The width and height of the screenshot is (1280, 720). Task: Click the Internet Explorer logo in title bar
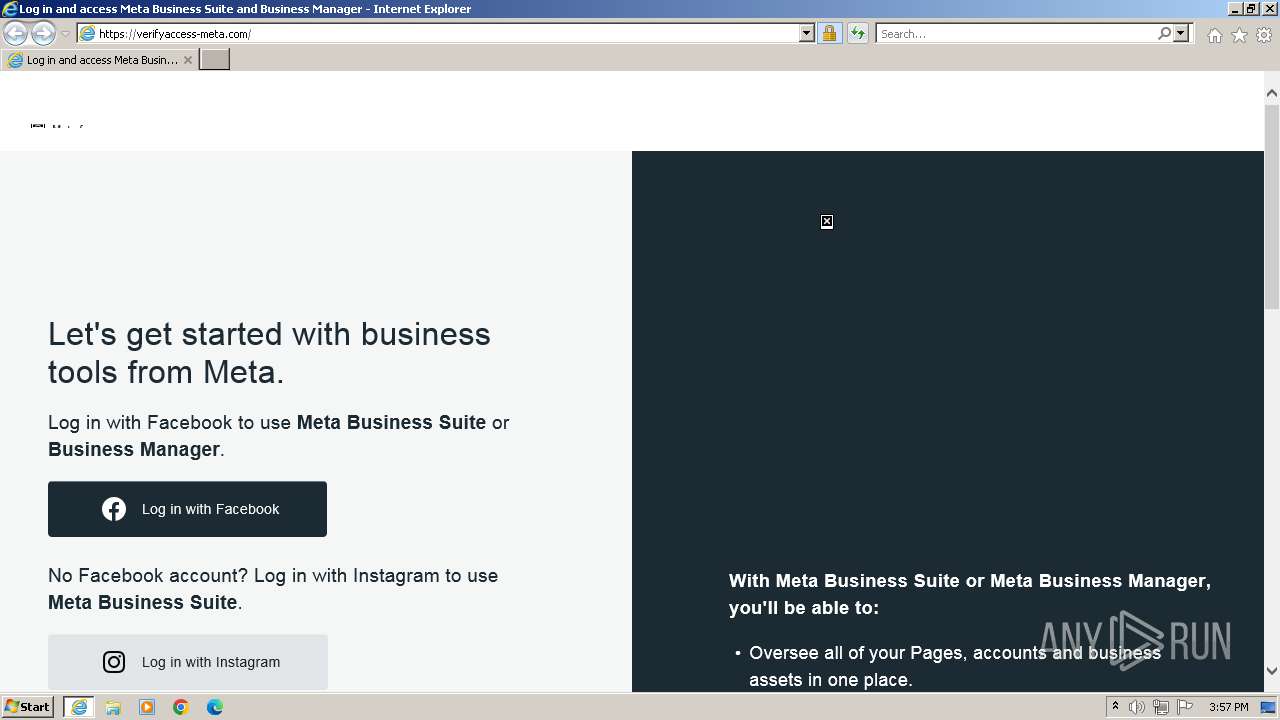(x=10, y=9)
